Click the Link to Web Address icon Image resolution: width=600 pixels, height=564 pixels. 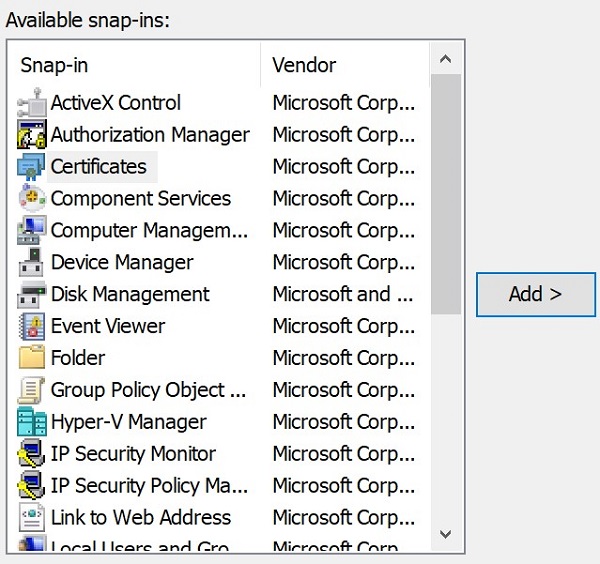tap(32, 518)
